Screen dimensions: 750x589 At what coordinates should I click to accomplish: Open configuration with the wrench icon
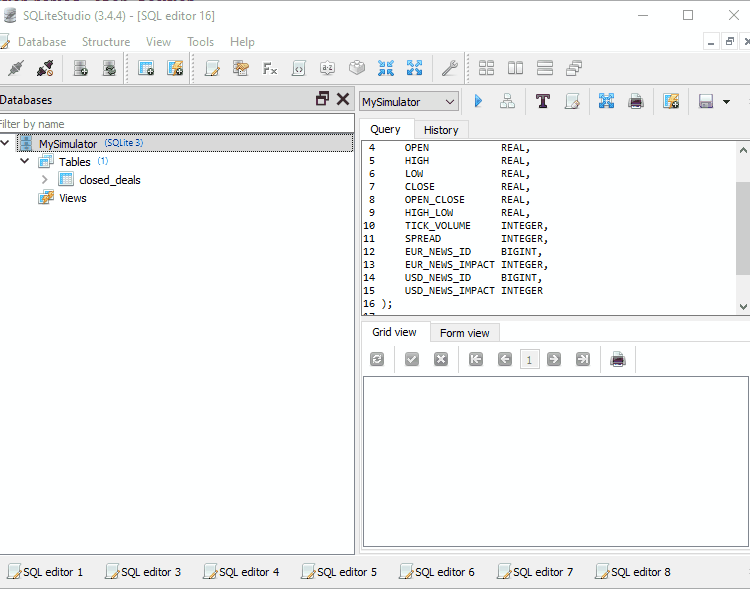point(450,68)
